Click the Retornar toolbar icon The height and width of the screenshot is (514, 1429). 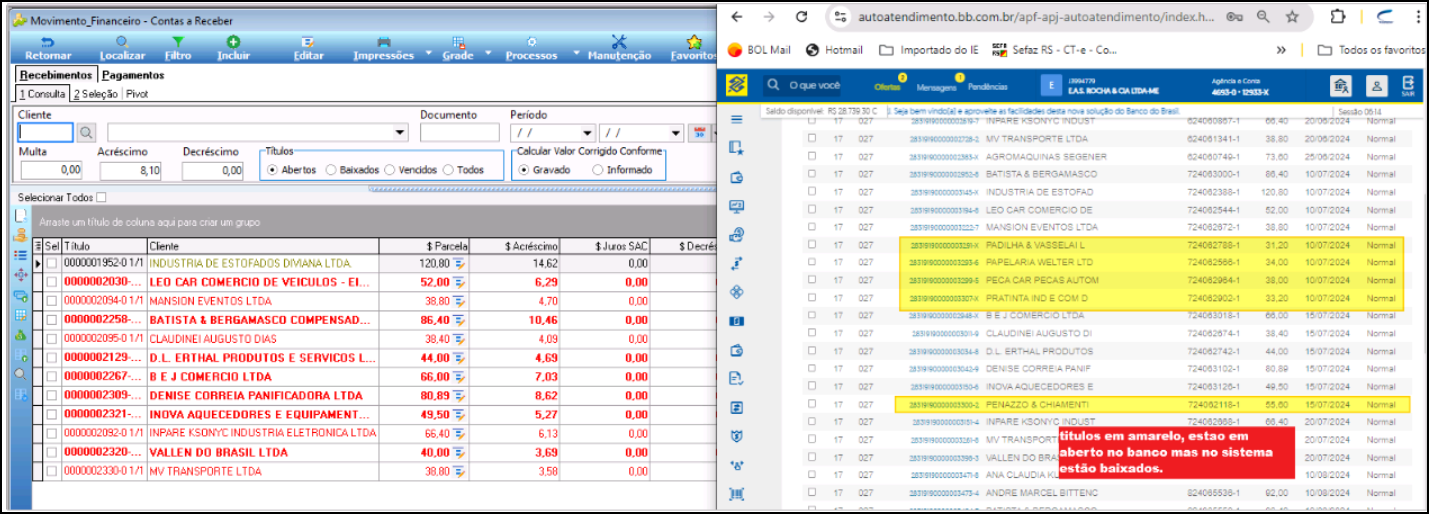click(x=47, y=42)
